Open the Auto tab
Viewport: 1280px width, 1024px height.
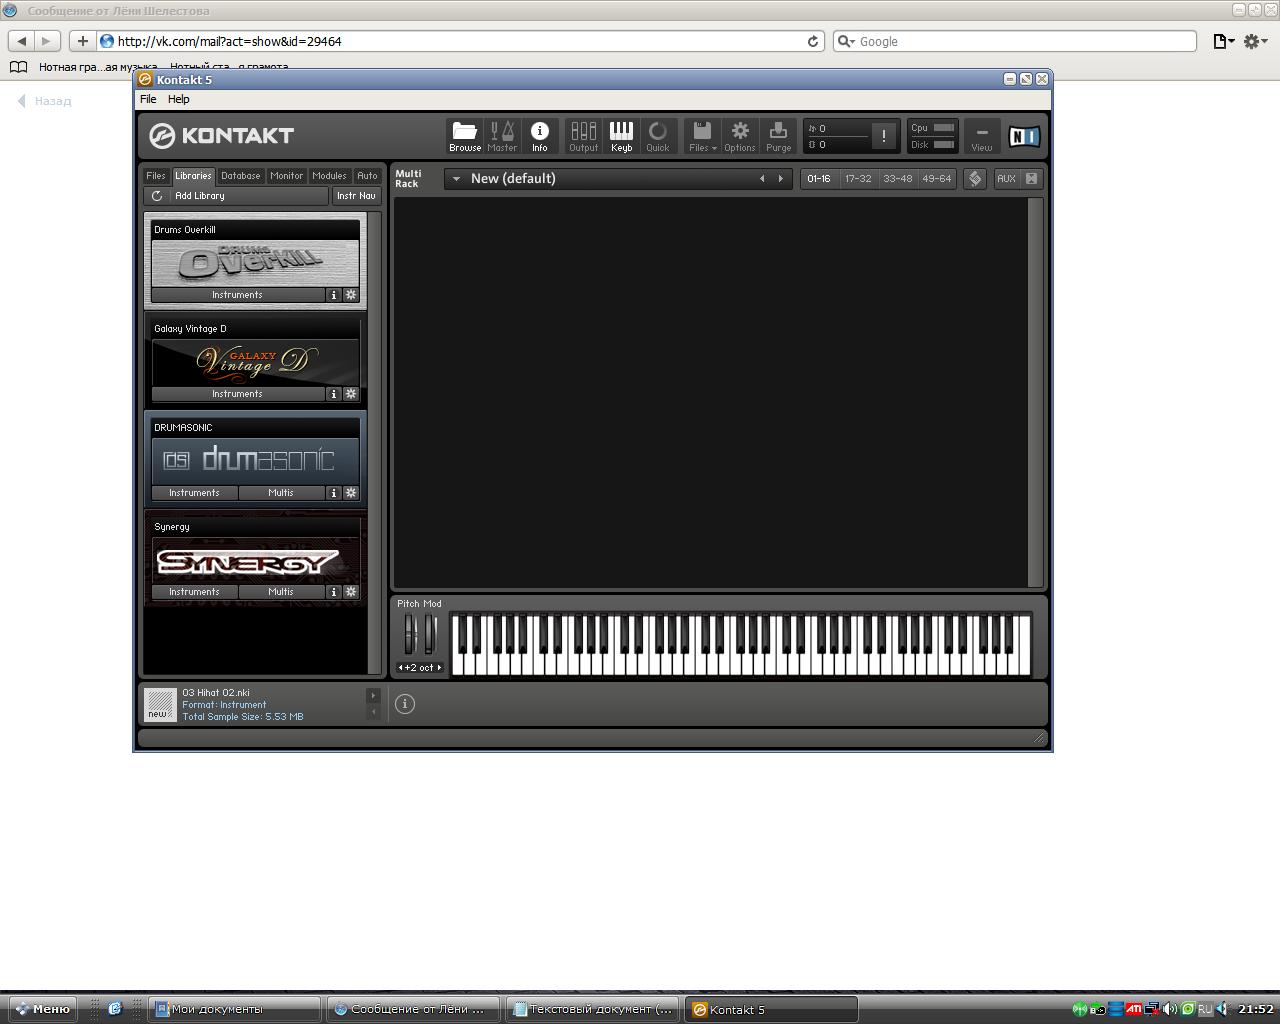point(367,176)
